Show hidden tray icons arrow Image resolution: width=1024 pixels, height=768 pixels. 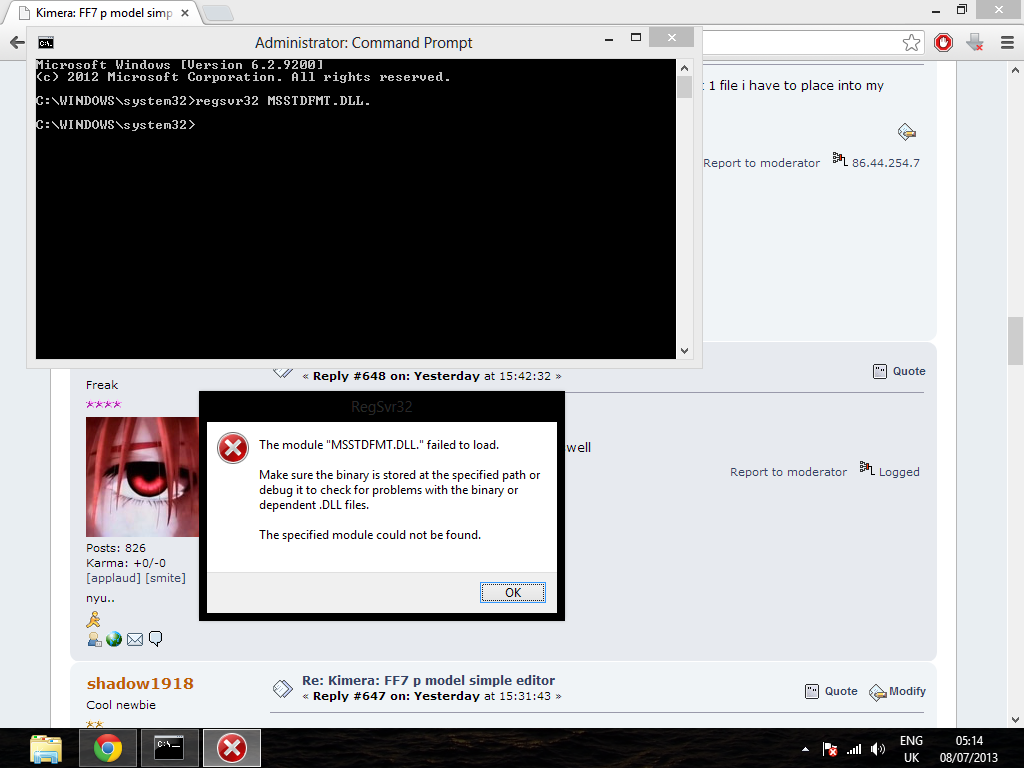805,750
